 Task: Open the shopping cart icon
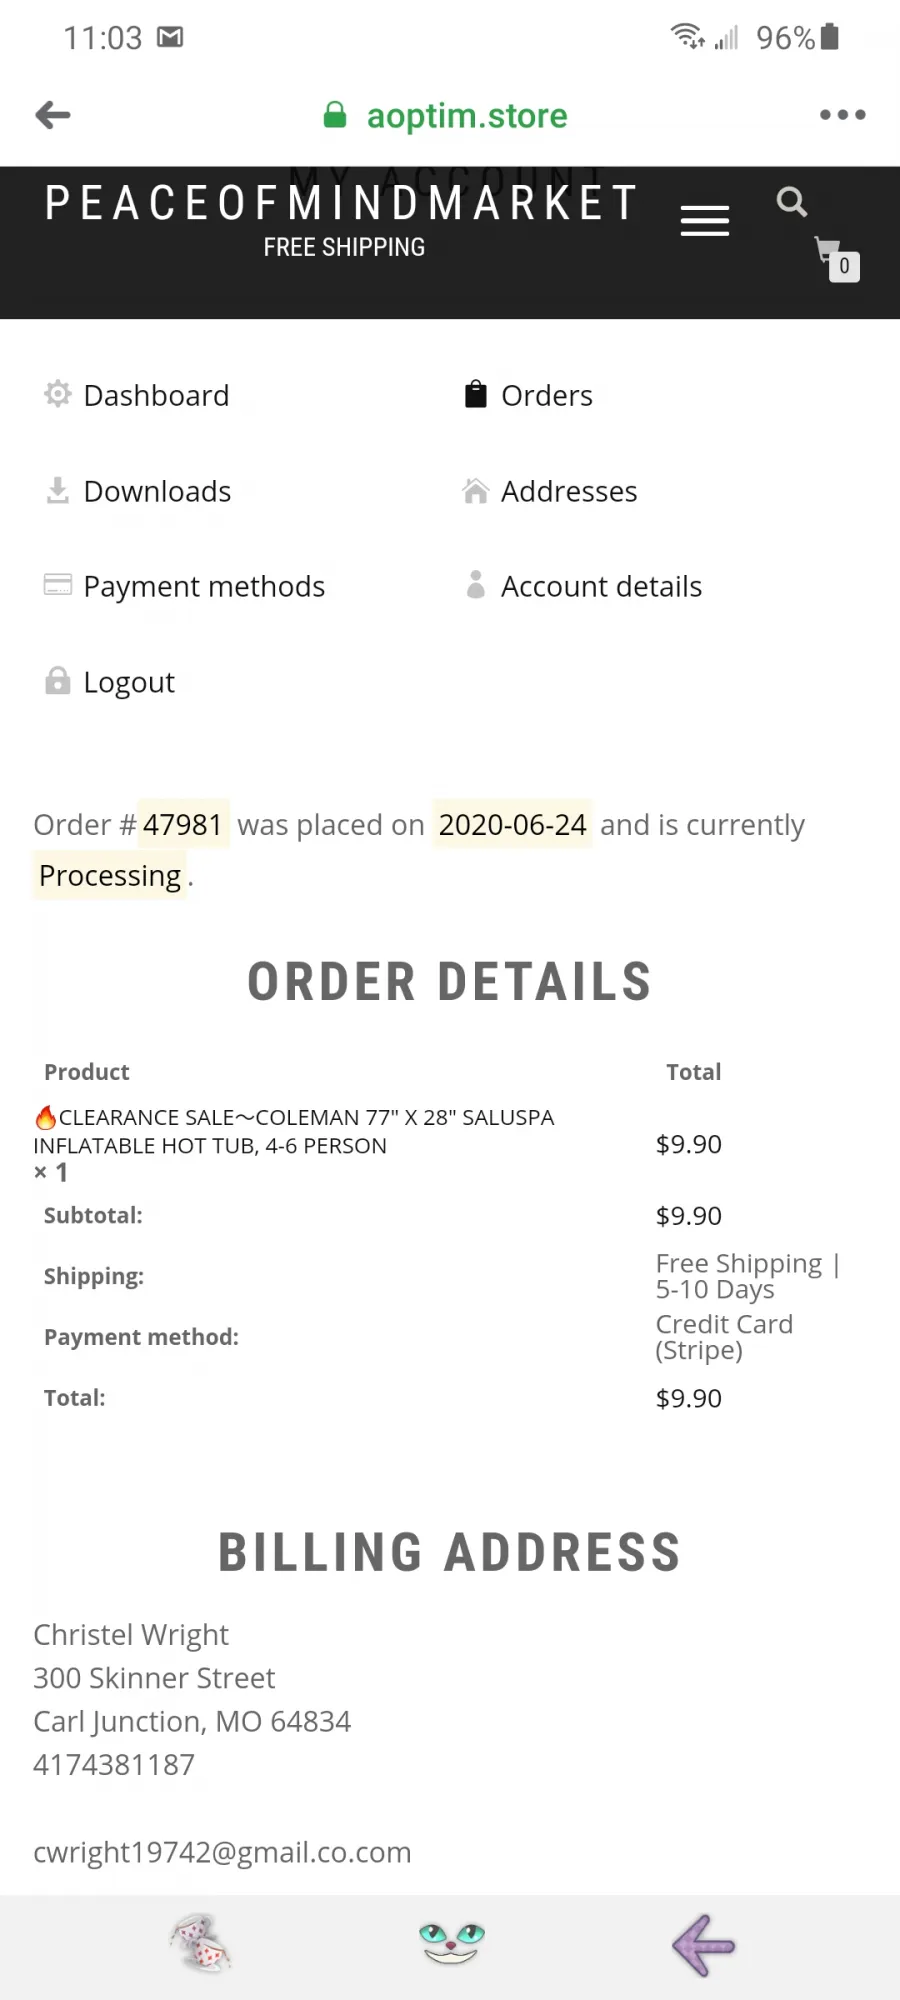click(x=837, y=259)
